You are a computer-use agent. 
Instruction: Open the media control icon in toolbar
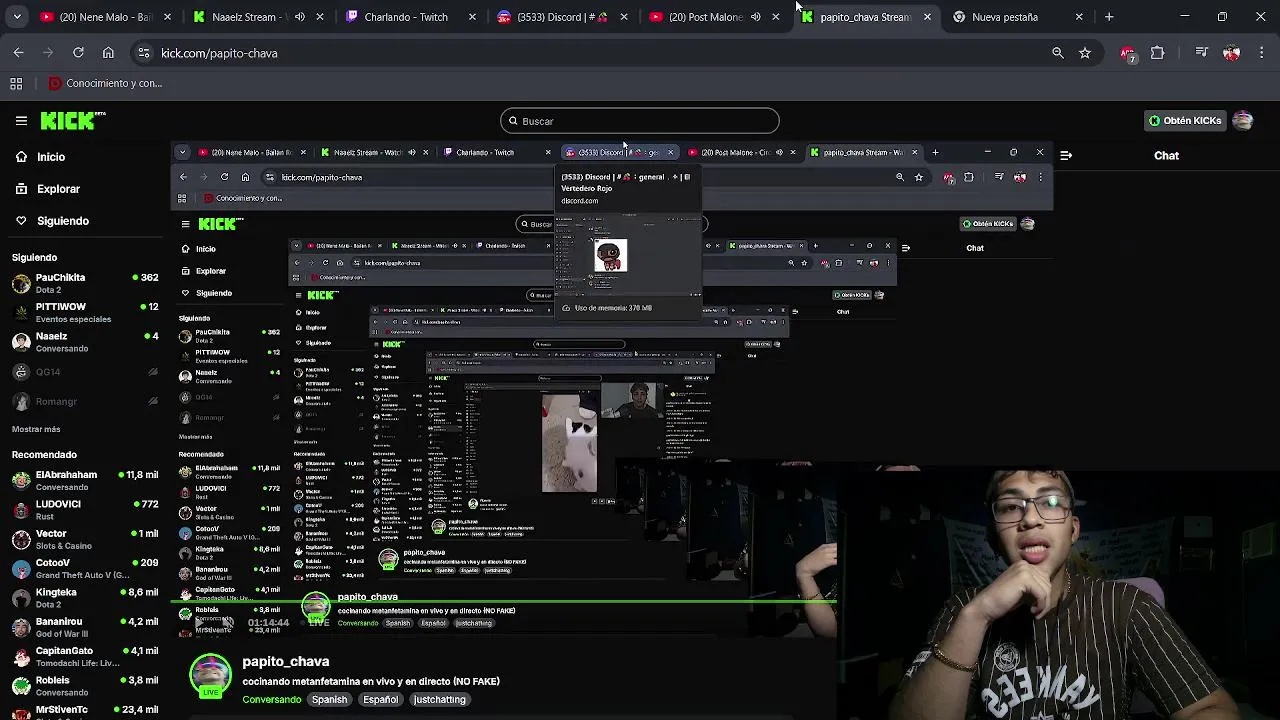click(1202, 53)
